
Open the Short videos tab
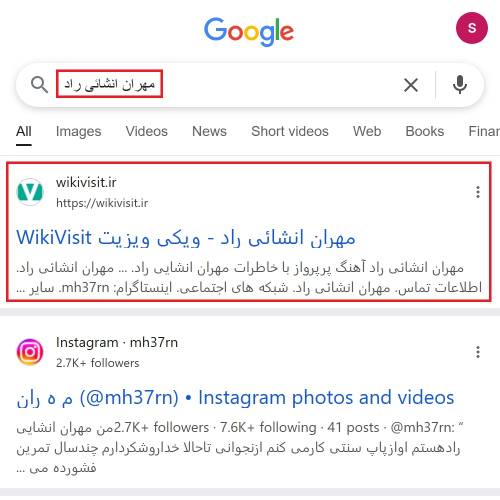[x=290, y=131]
